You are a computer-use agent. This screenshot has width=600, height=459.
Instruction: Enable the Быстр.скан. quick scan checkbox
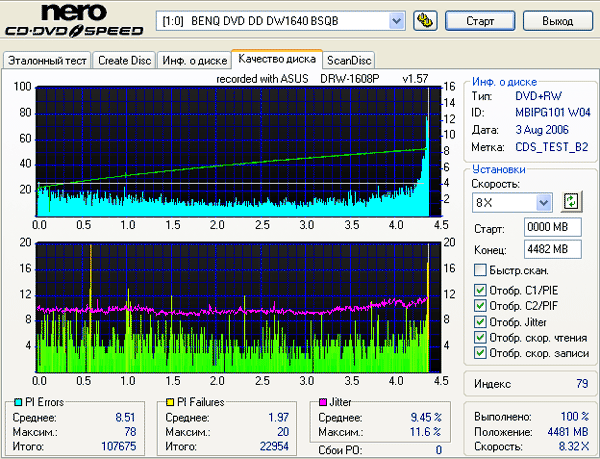point(481,270)
